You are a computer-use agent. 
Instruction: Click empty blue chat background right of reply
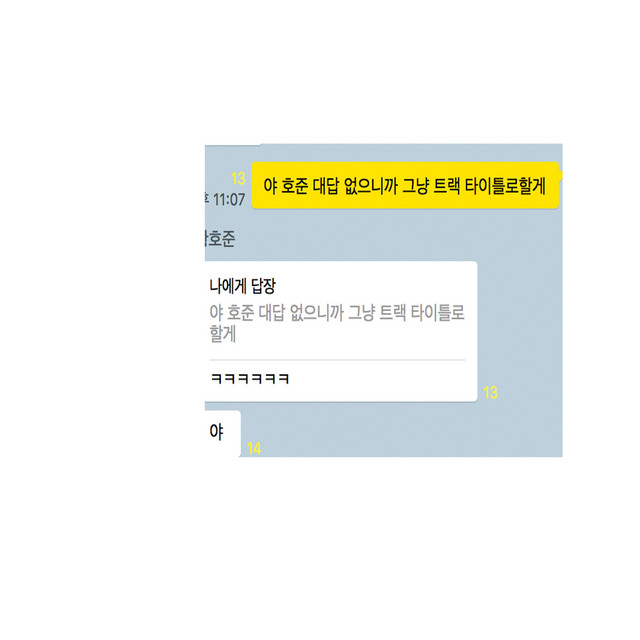520,327
